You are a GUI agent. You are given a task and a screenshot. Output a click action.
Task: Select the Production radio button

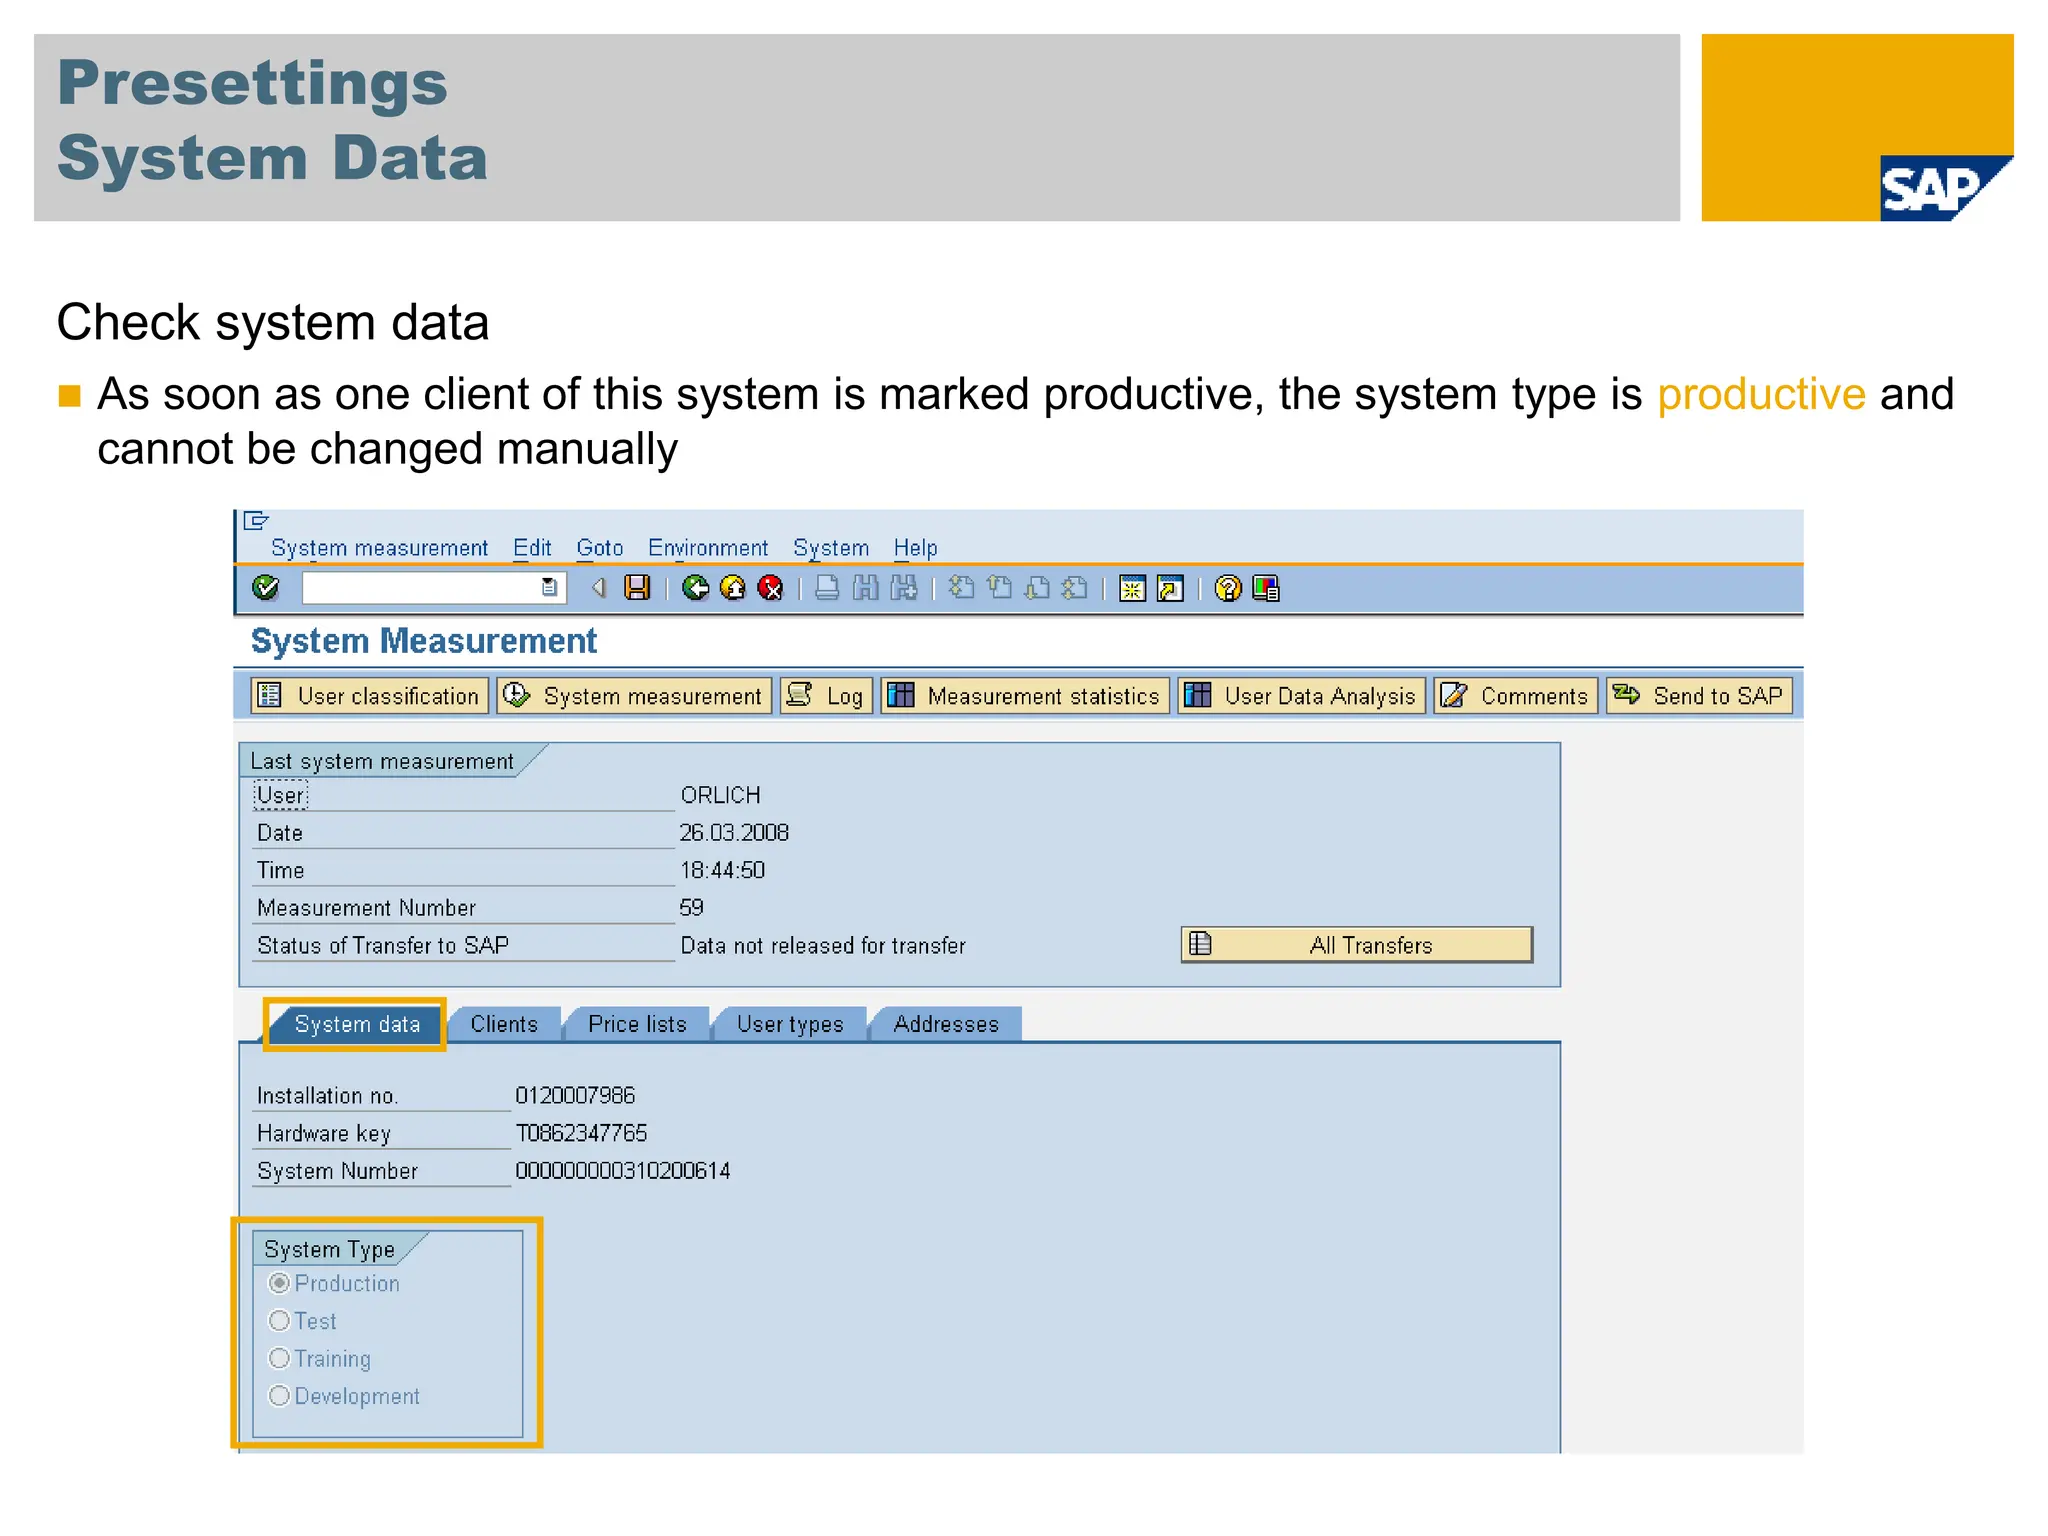[280, 1283]
